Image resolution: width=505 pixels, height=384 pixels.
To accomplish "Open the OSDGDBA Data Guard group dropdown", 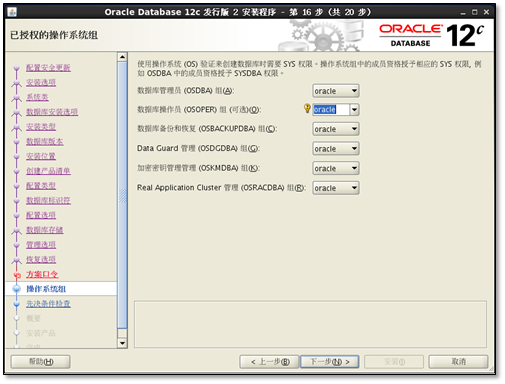I will [x=336, y=149].
